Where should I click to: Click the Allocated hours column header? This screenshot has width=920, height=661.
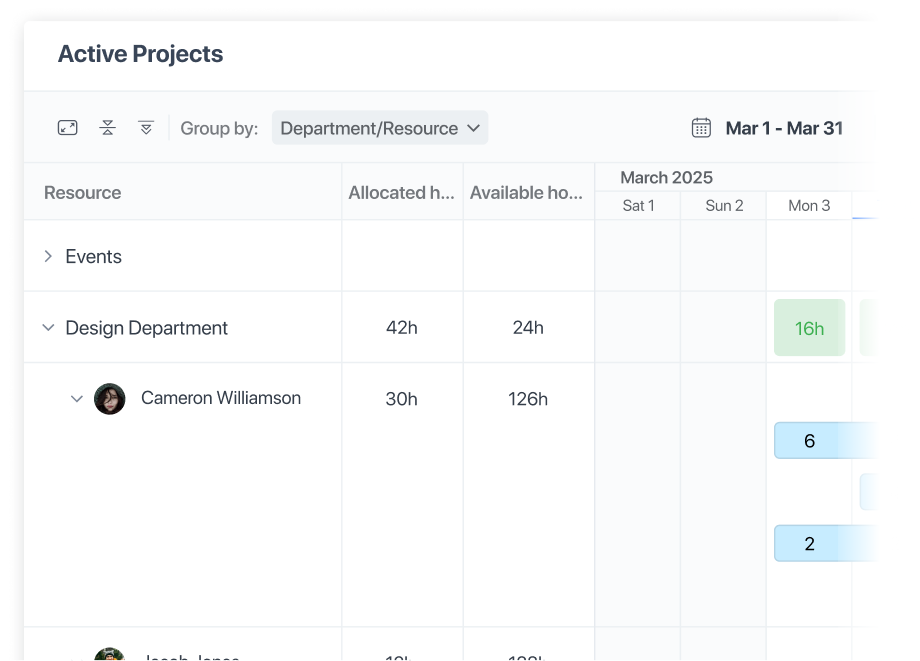point(401,193)
